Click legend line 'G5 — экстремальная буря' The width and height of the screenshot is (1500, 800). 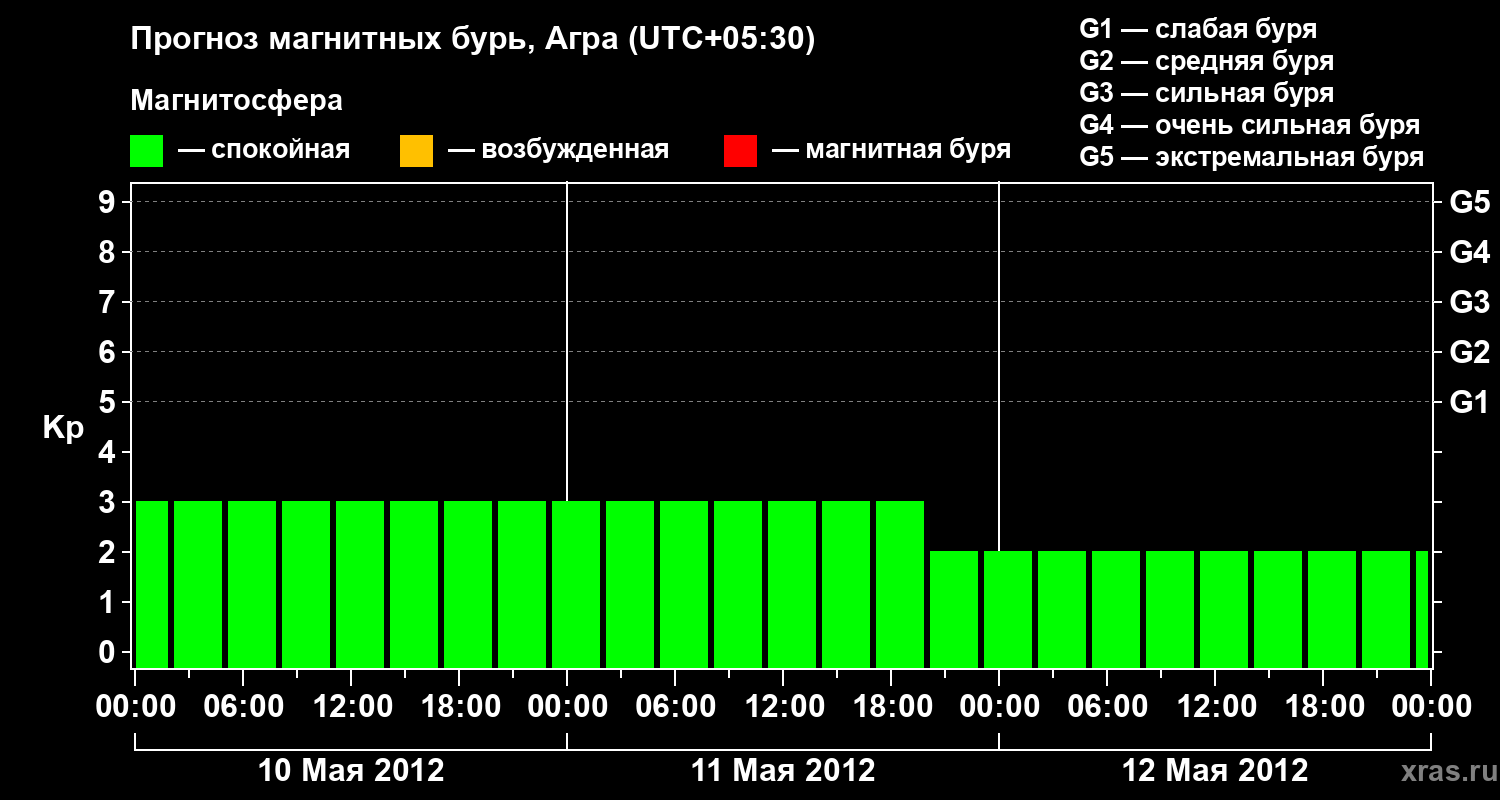click(1252, 157)
